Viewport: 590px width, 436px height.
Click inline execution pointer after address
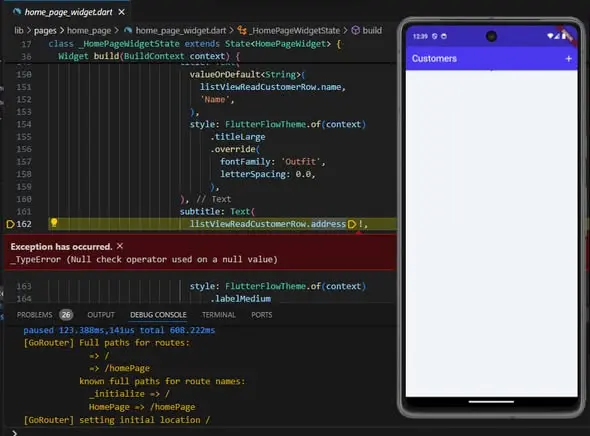pyautogui.click(x=352, y=224)
